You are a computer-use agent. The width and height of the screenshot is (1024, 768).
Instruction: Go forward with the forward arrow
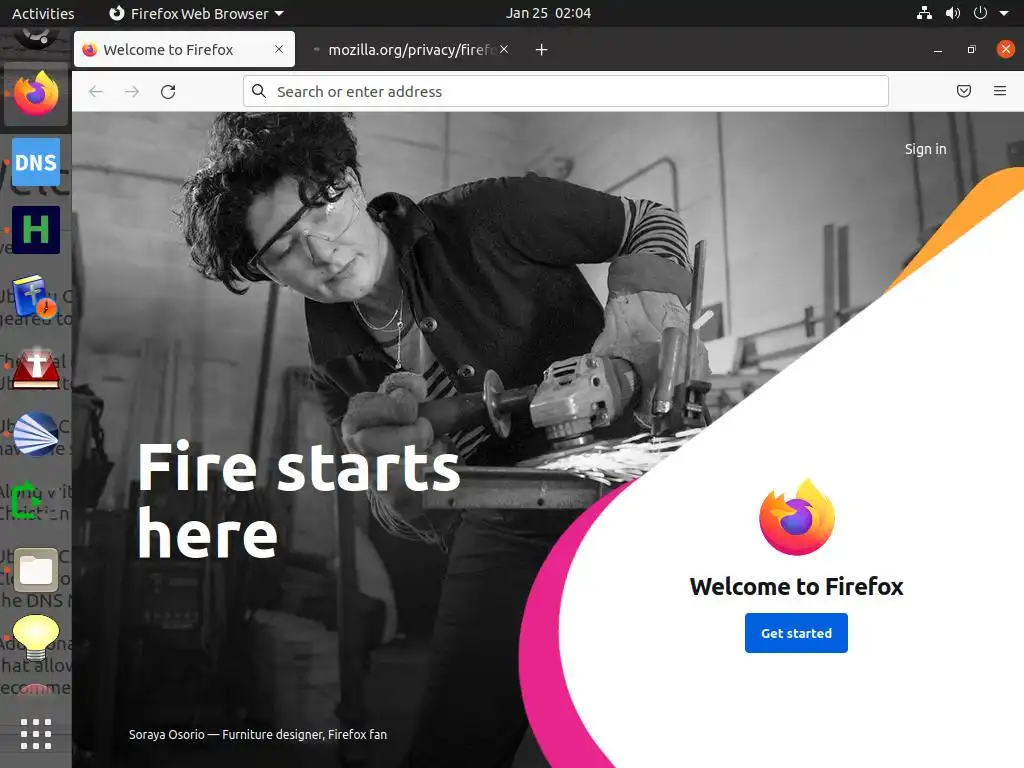coord(132,91)
